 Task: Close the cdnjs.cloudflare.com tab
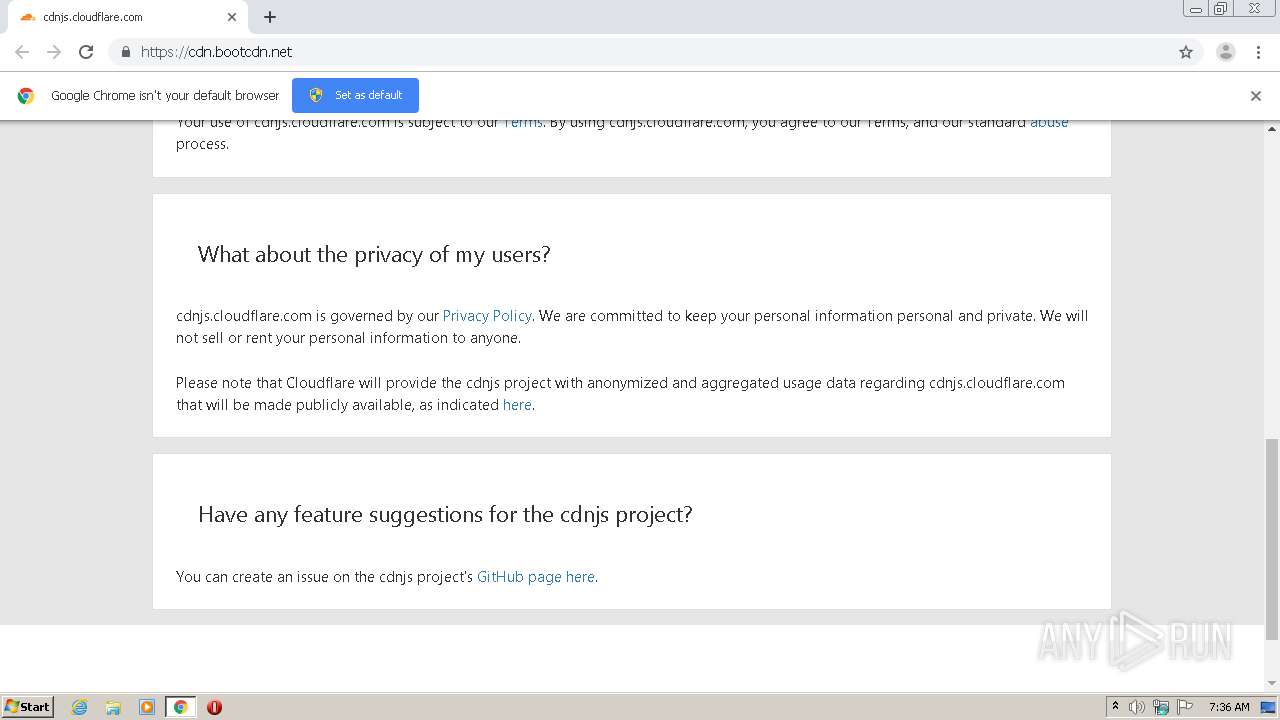point(232,17)
